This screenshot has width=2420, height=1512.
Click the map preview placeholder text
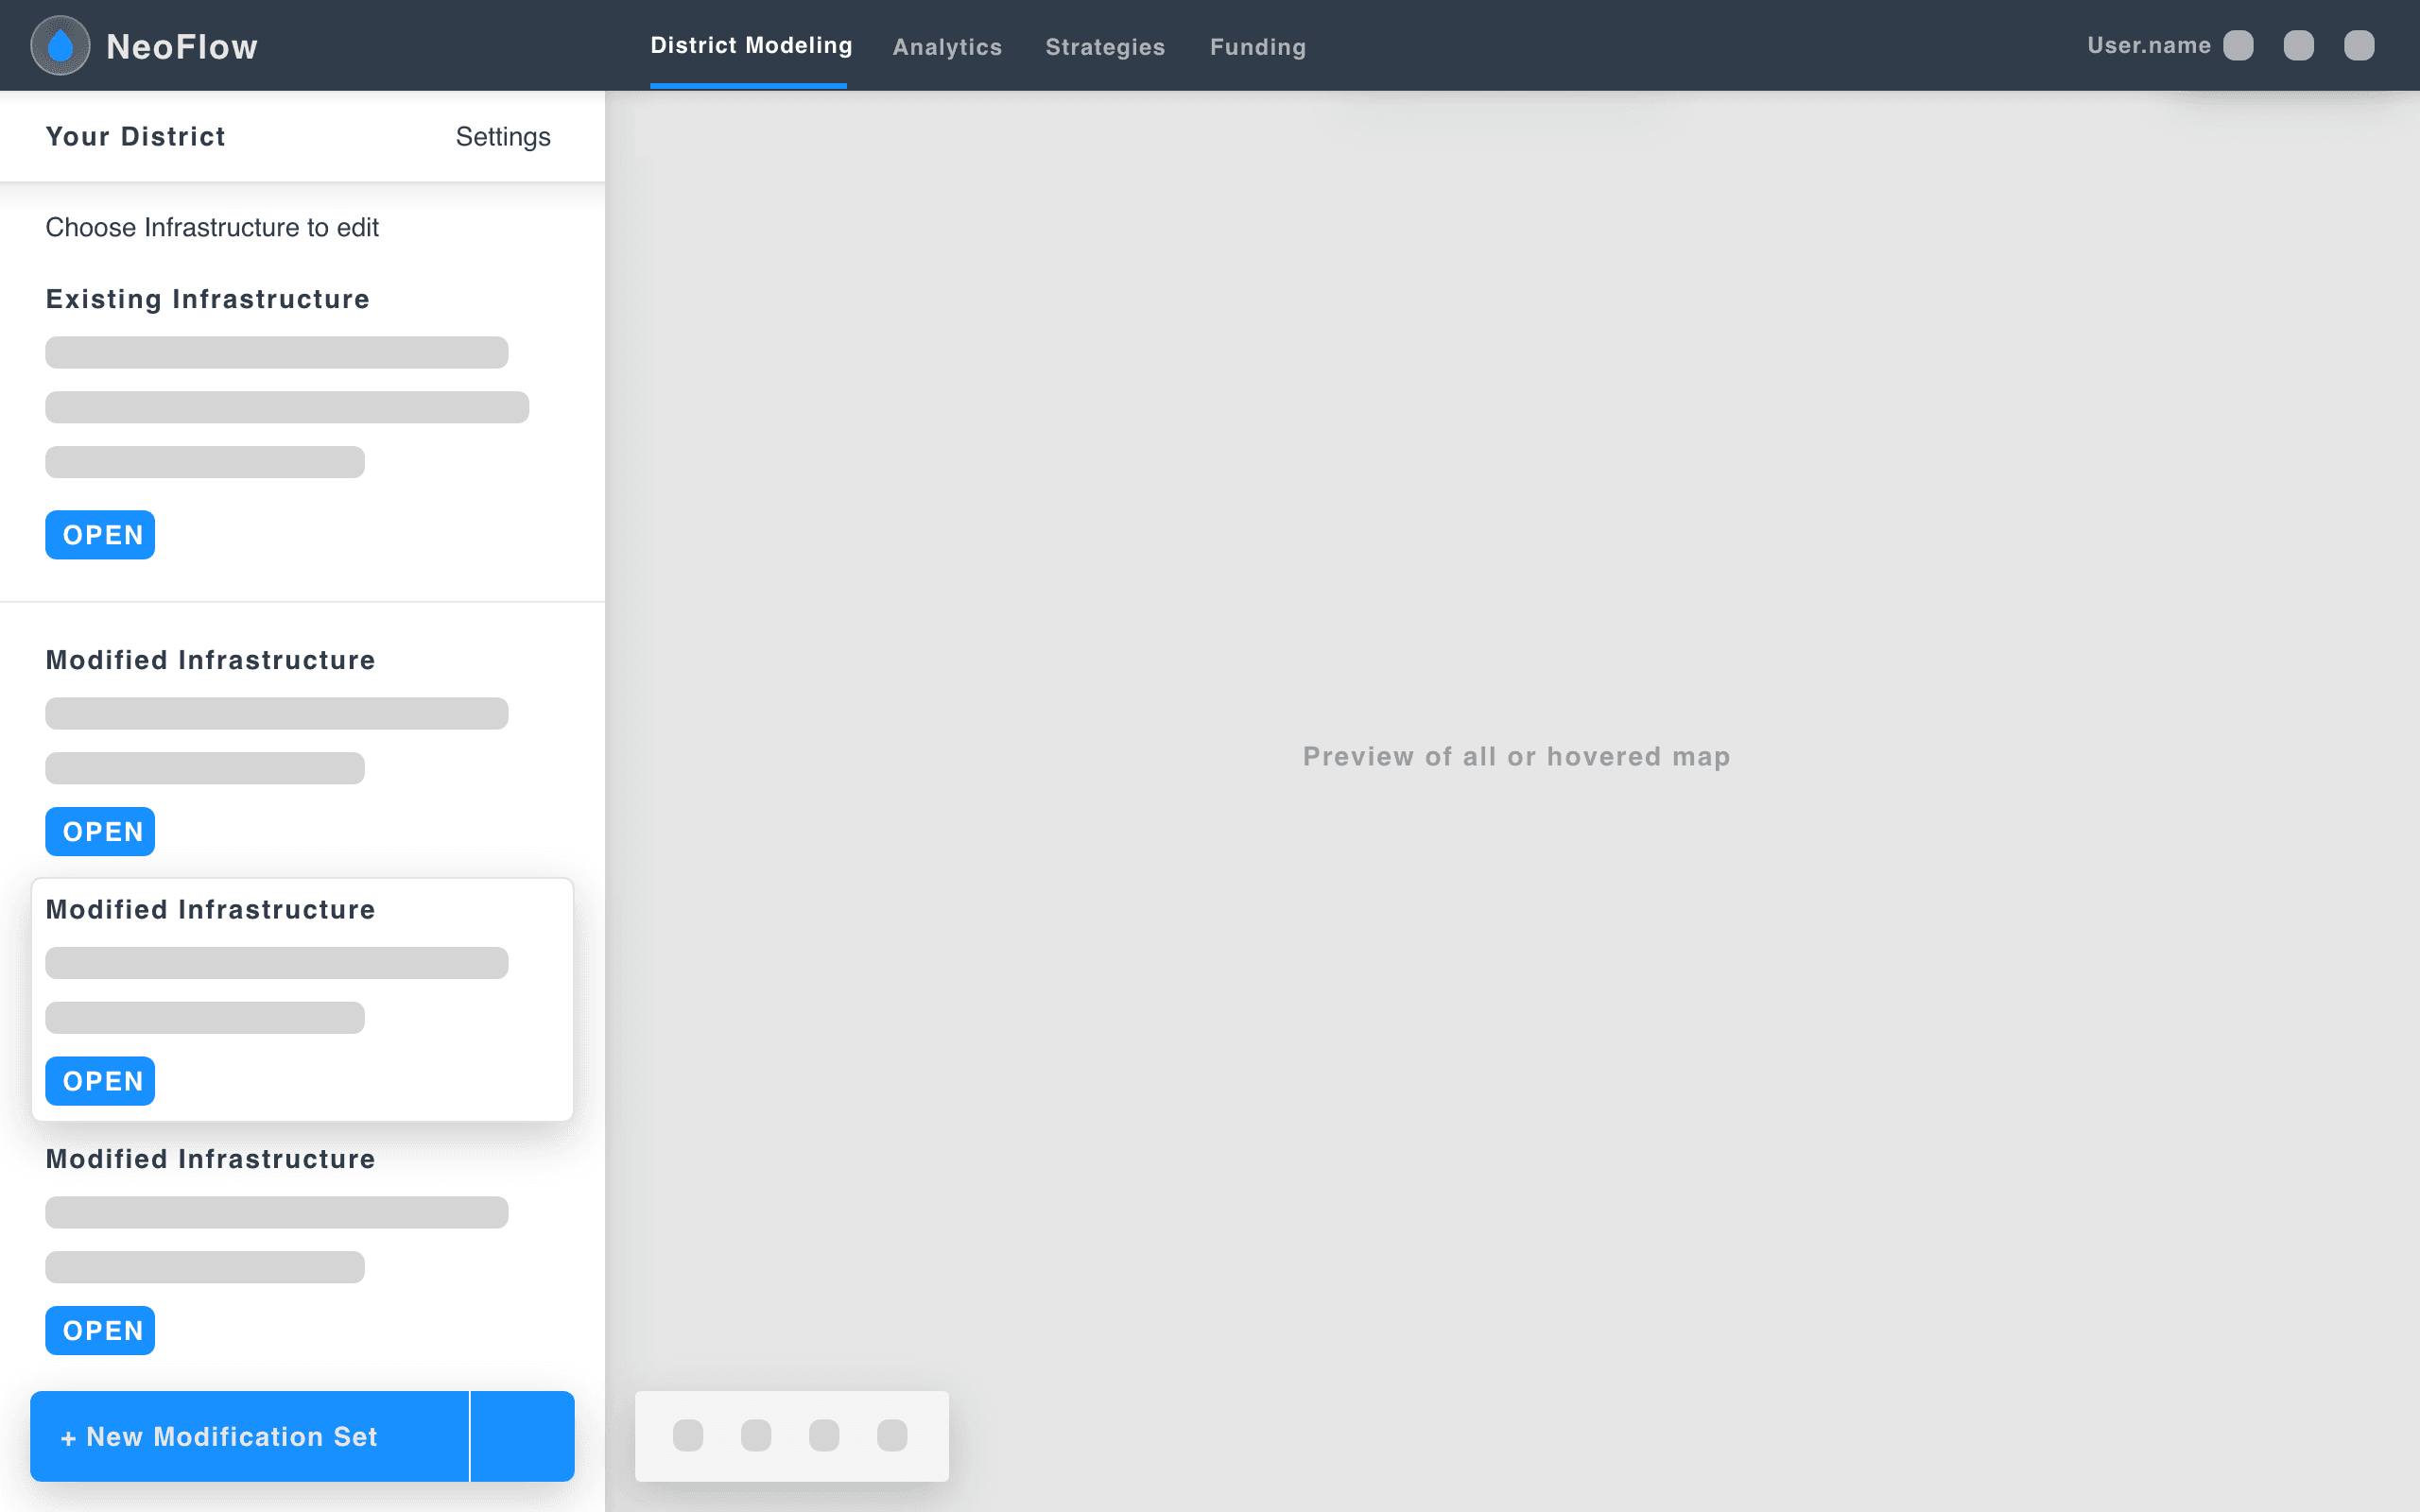pos(1516,757)
